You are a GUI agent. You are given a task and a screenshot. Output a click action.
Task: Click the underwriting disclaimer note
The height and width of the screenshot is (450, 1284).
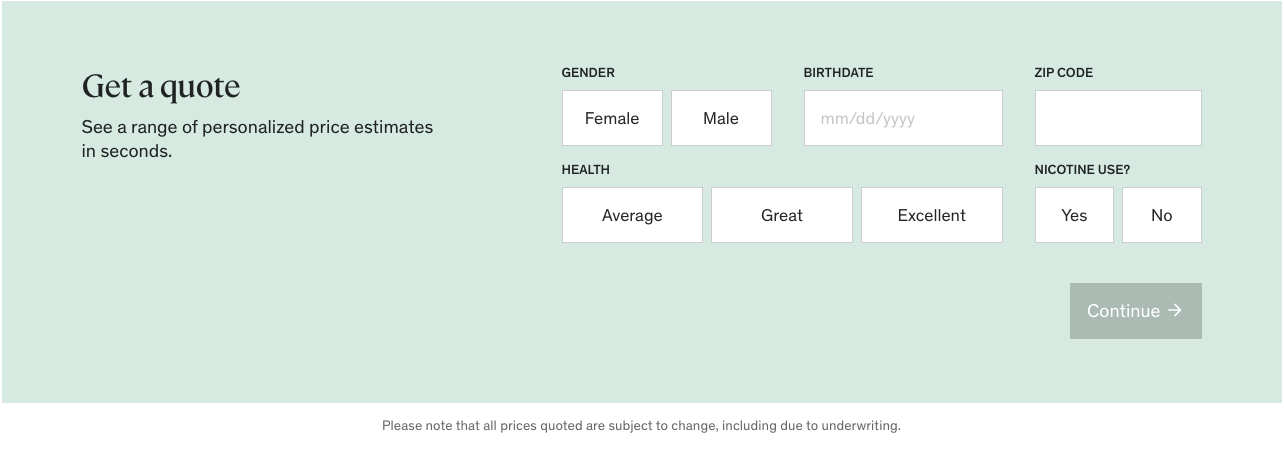641,426
